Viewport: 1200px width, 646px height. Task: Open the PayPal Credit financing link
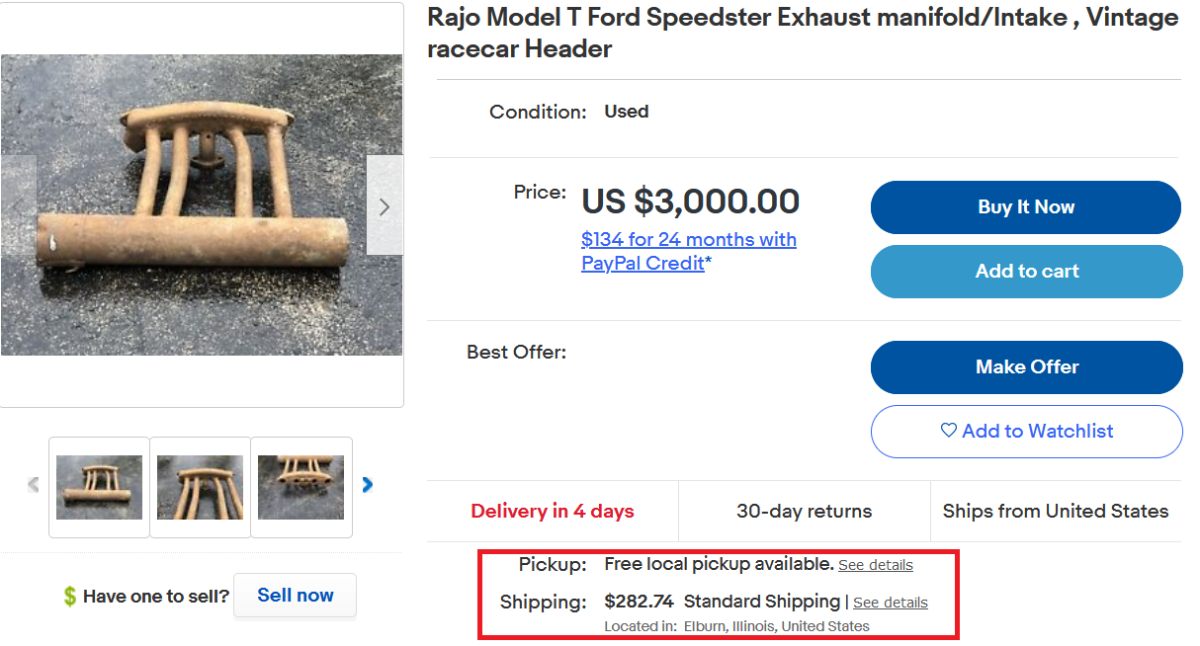coord(688,251)
